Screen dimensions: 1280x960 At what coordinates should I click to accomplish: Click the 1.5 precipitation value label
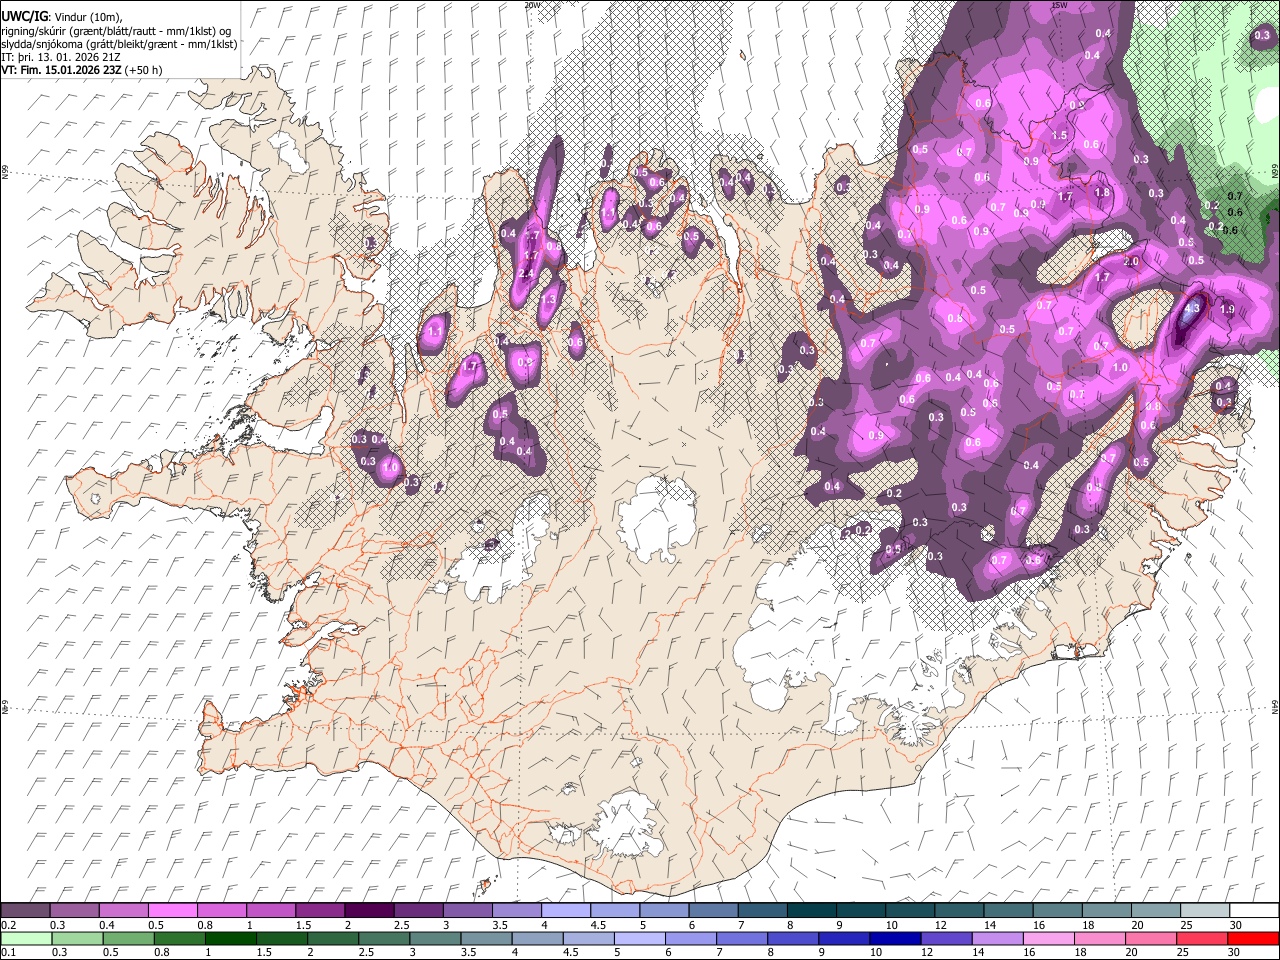[x=1060, y=135]
